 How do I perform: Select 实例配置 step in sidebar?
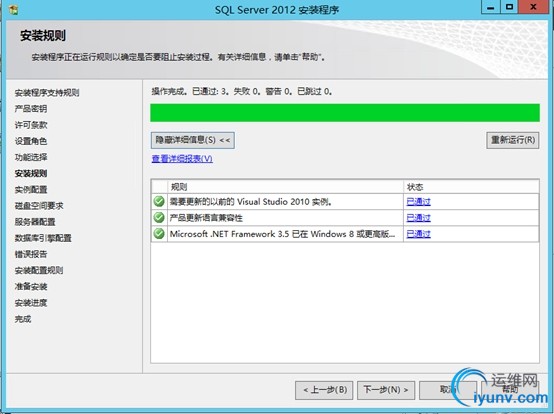click(31, 190)
